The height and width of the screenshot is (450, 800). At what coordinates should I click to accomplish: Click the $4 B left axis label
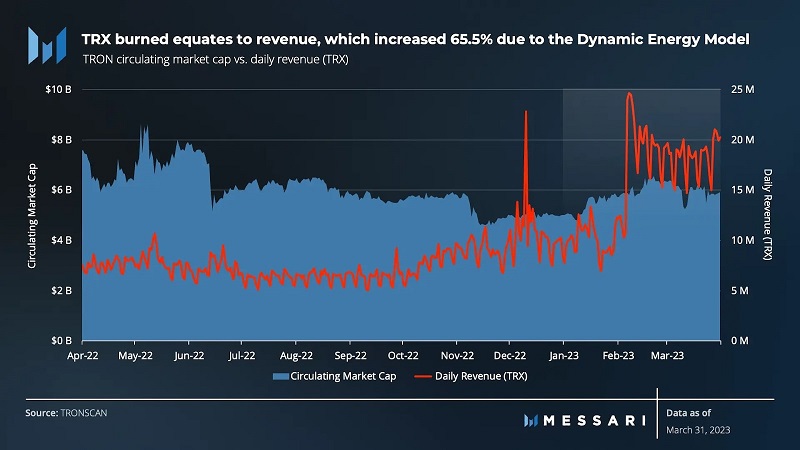coord(61,240)
